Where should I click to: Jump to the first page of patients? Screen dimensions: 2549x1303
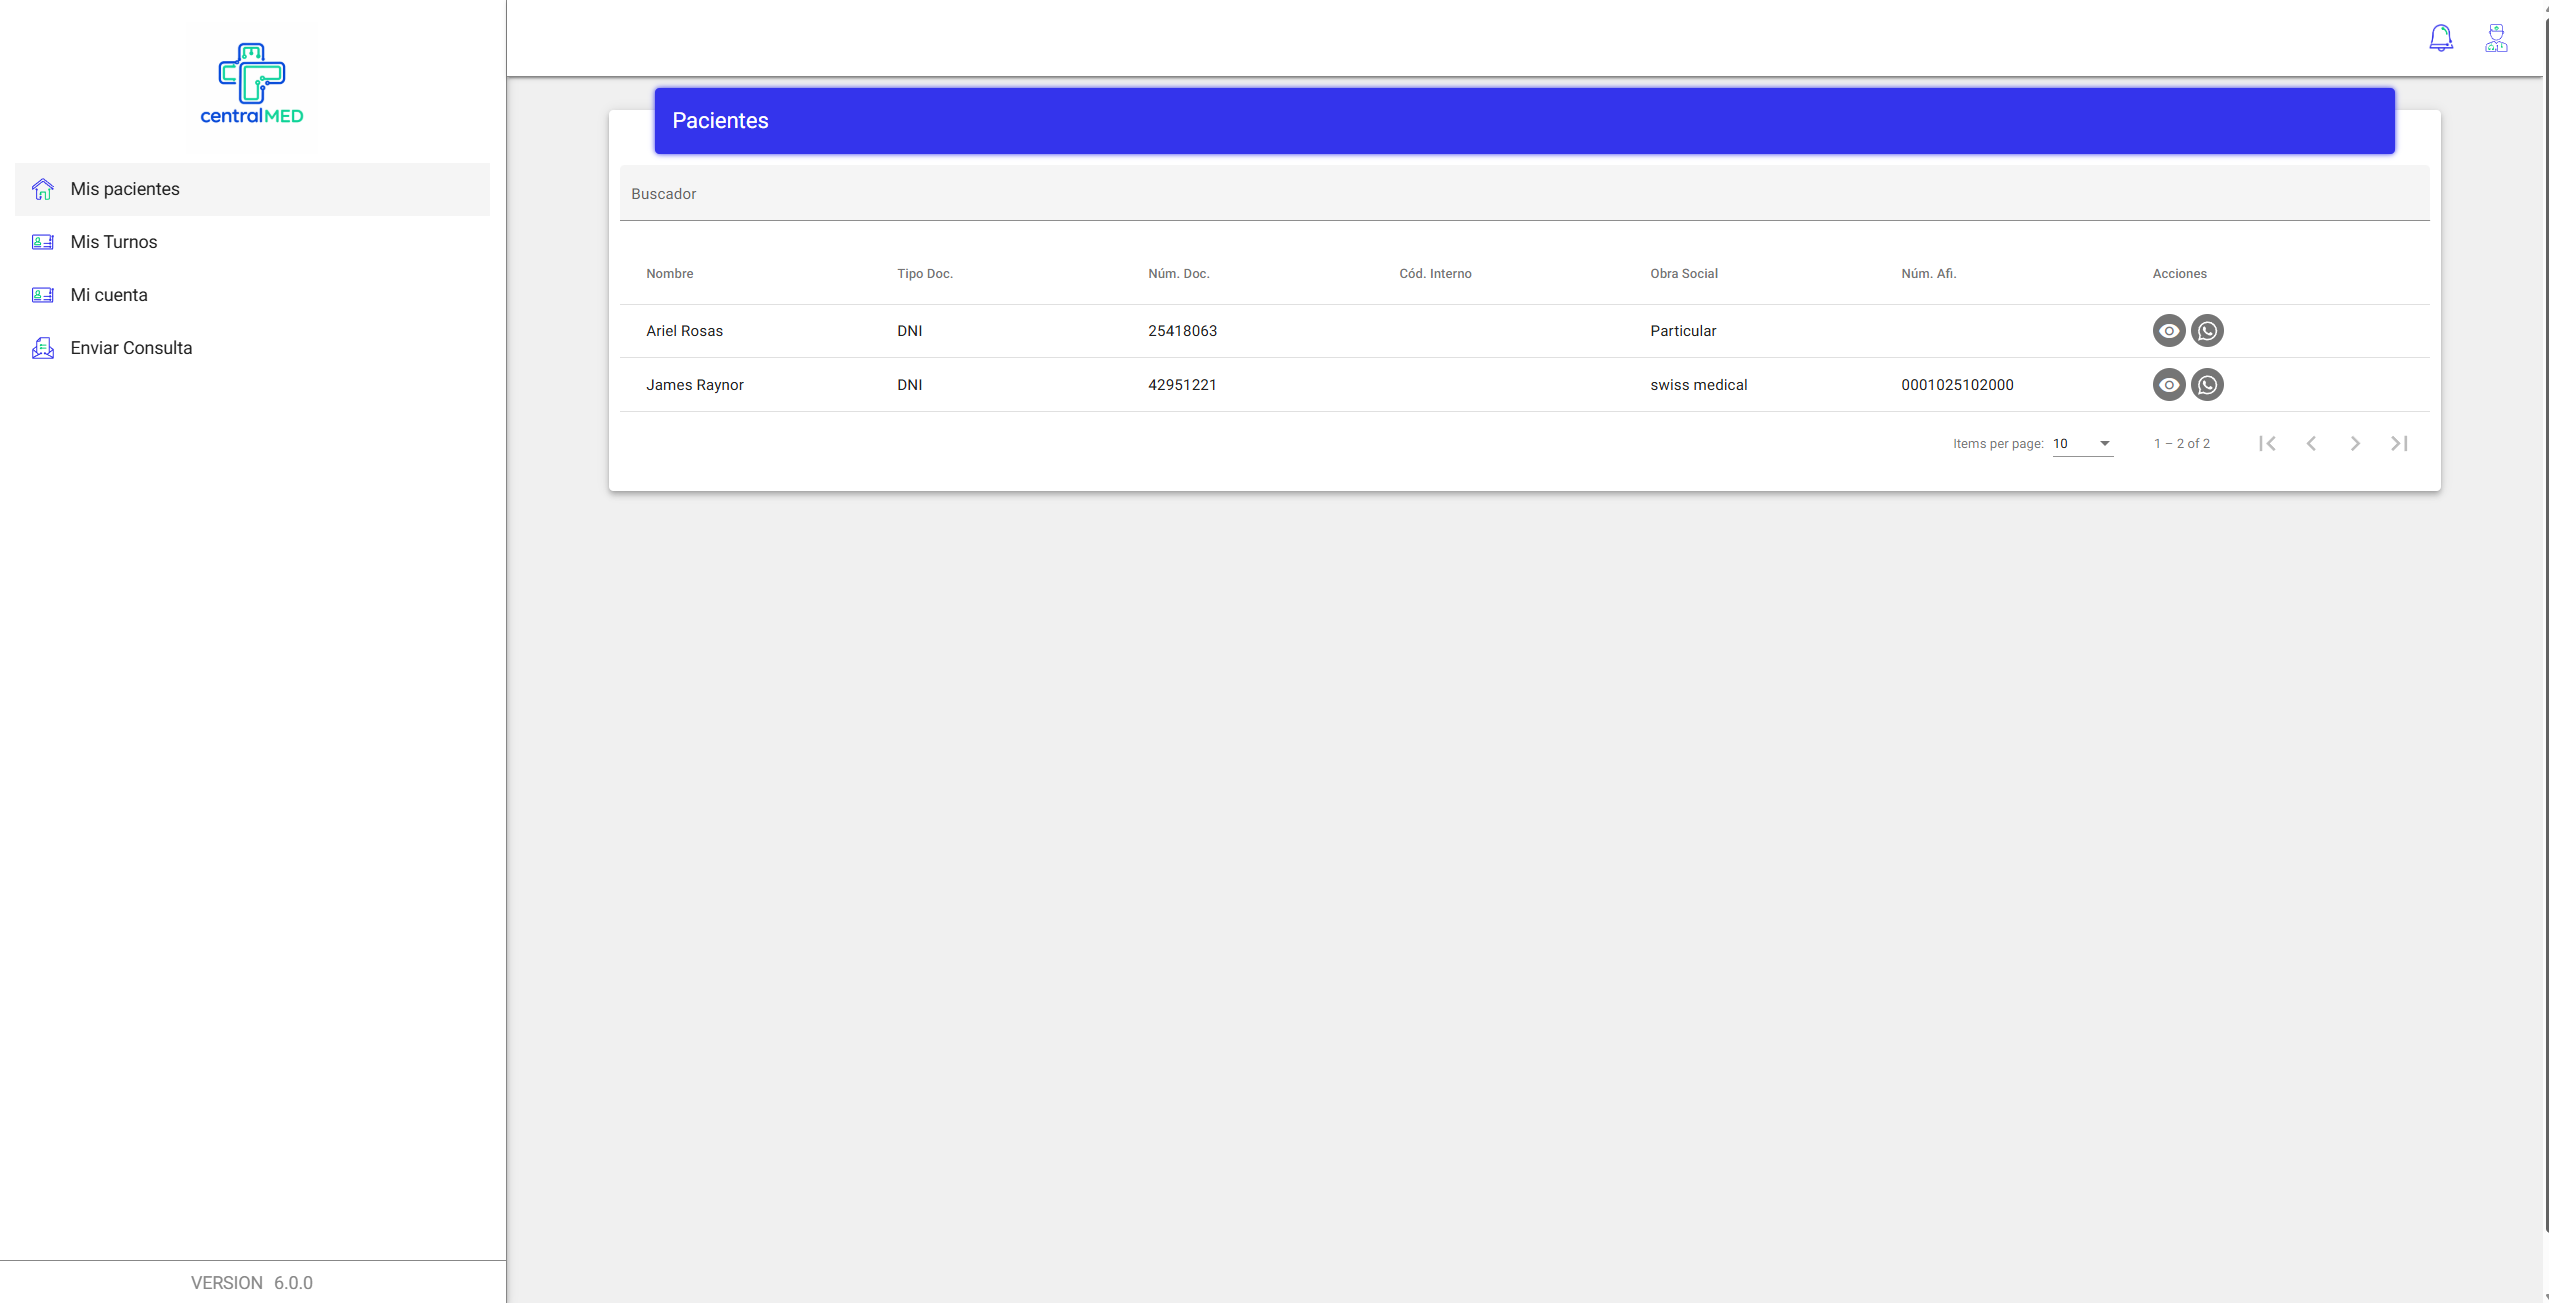[2267, 444]
